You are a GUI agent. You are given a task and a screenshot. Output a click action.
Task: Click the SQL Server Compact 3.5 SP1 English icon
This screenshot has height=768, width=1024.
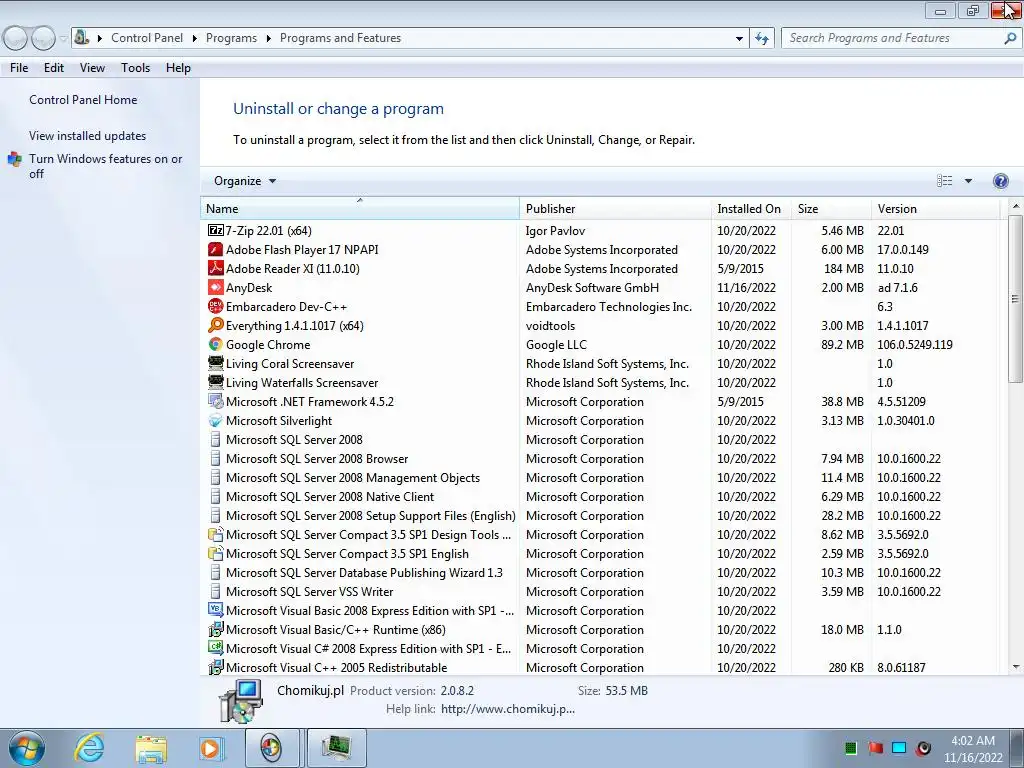point(216,553)
